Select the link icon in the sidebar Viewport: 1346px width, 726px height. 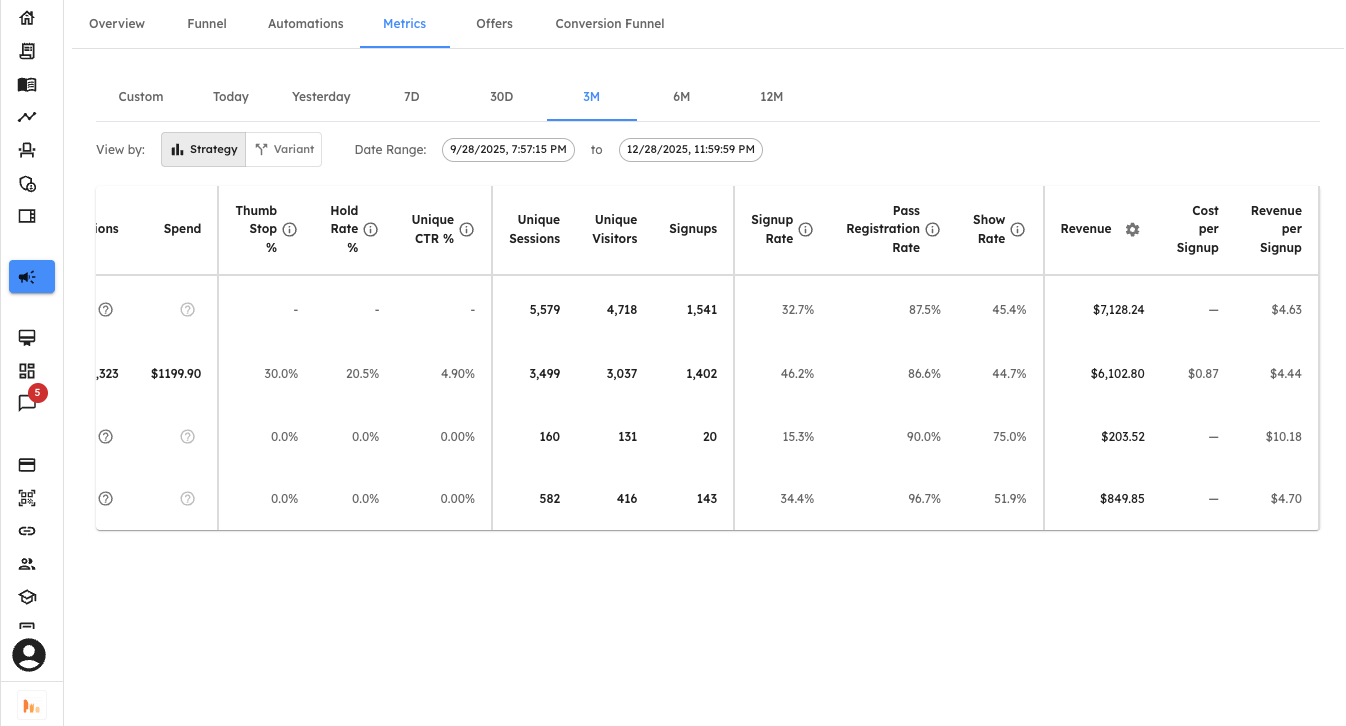(x=27, y=531)
